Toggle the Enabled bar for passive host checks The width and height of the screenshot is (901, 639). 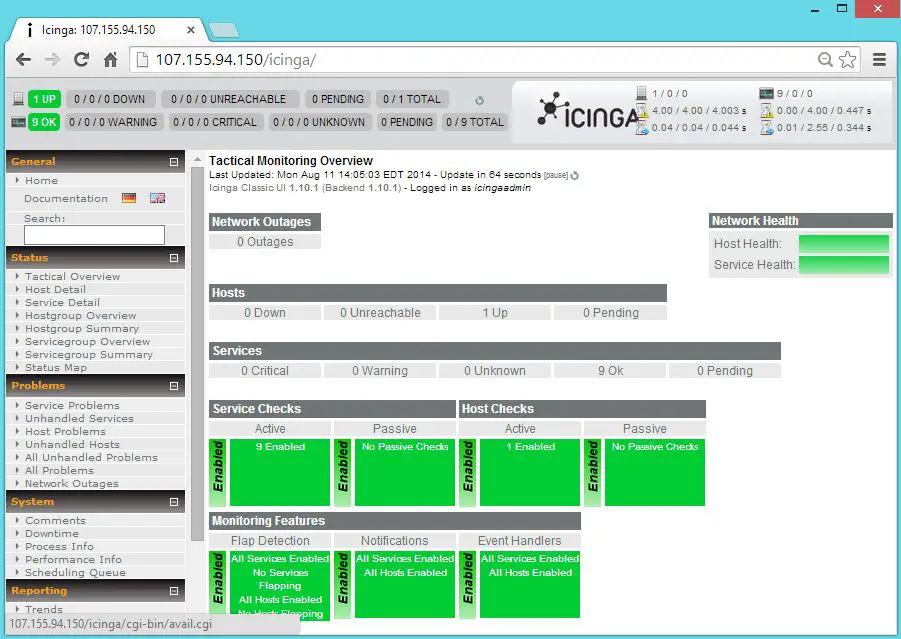(x=592, y=472)
